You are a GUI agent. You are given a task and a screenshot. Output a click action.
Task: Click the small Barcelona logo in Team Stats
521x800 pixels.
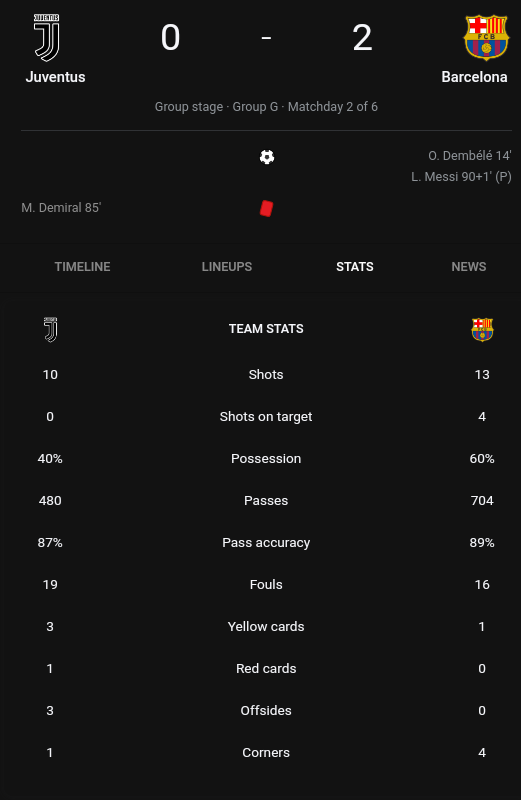coord(482,330)
